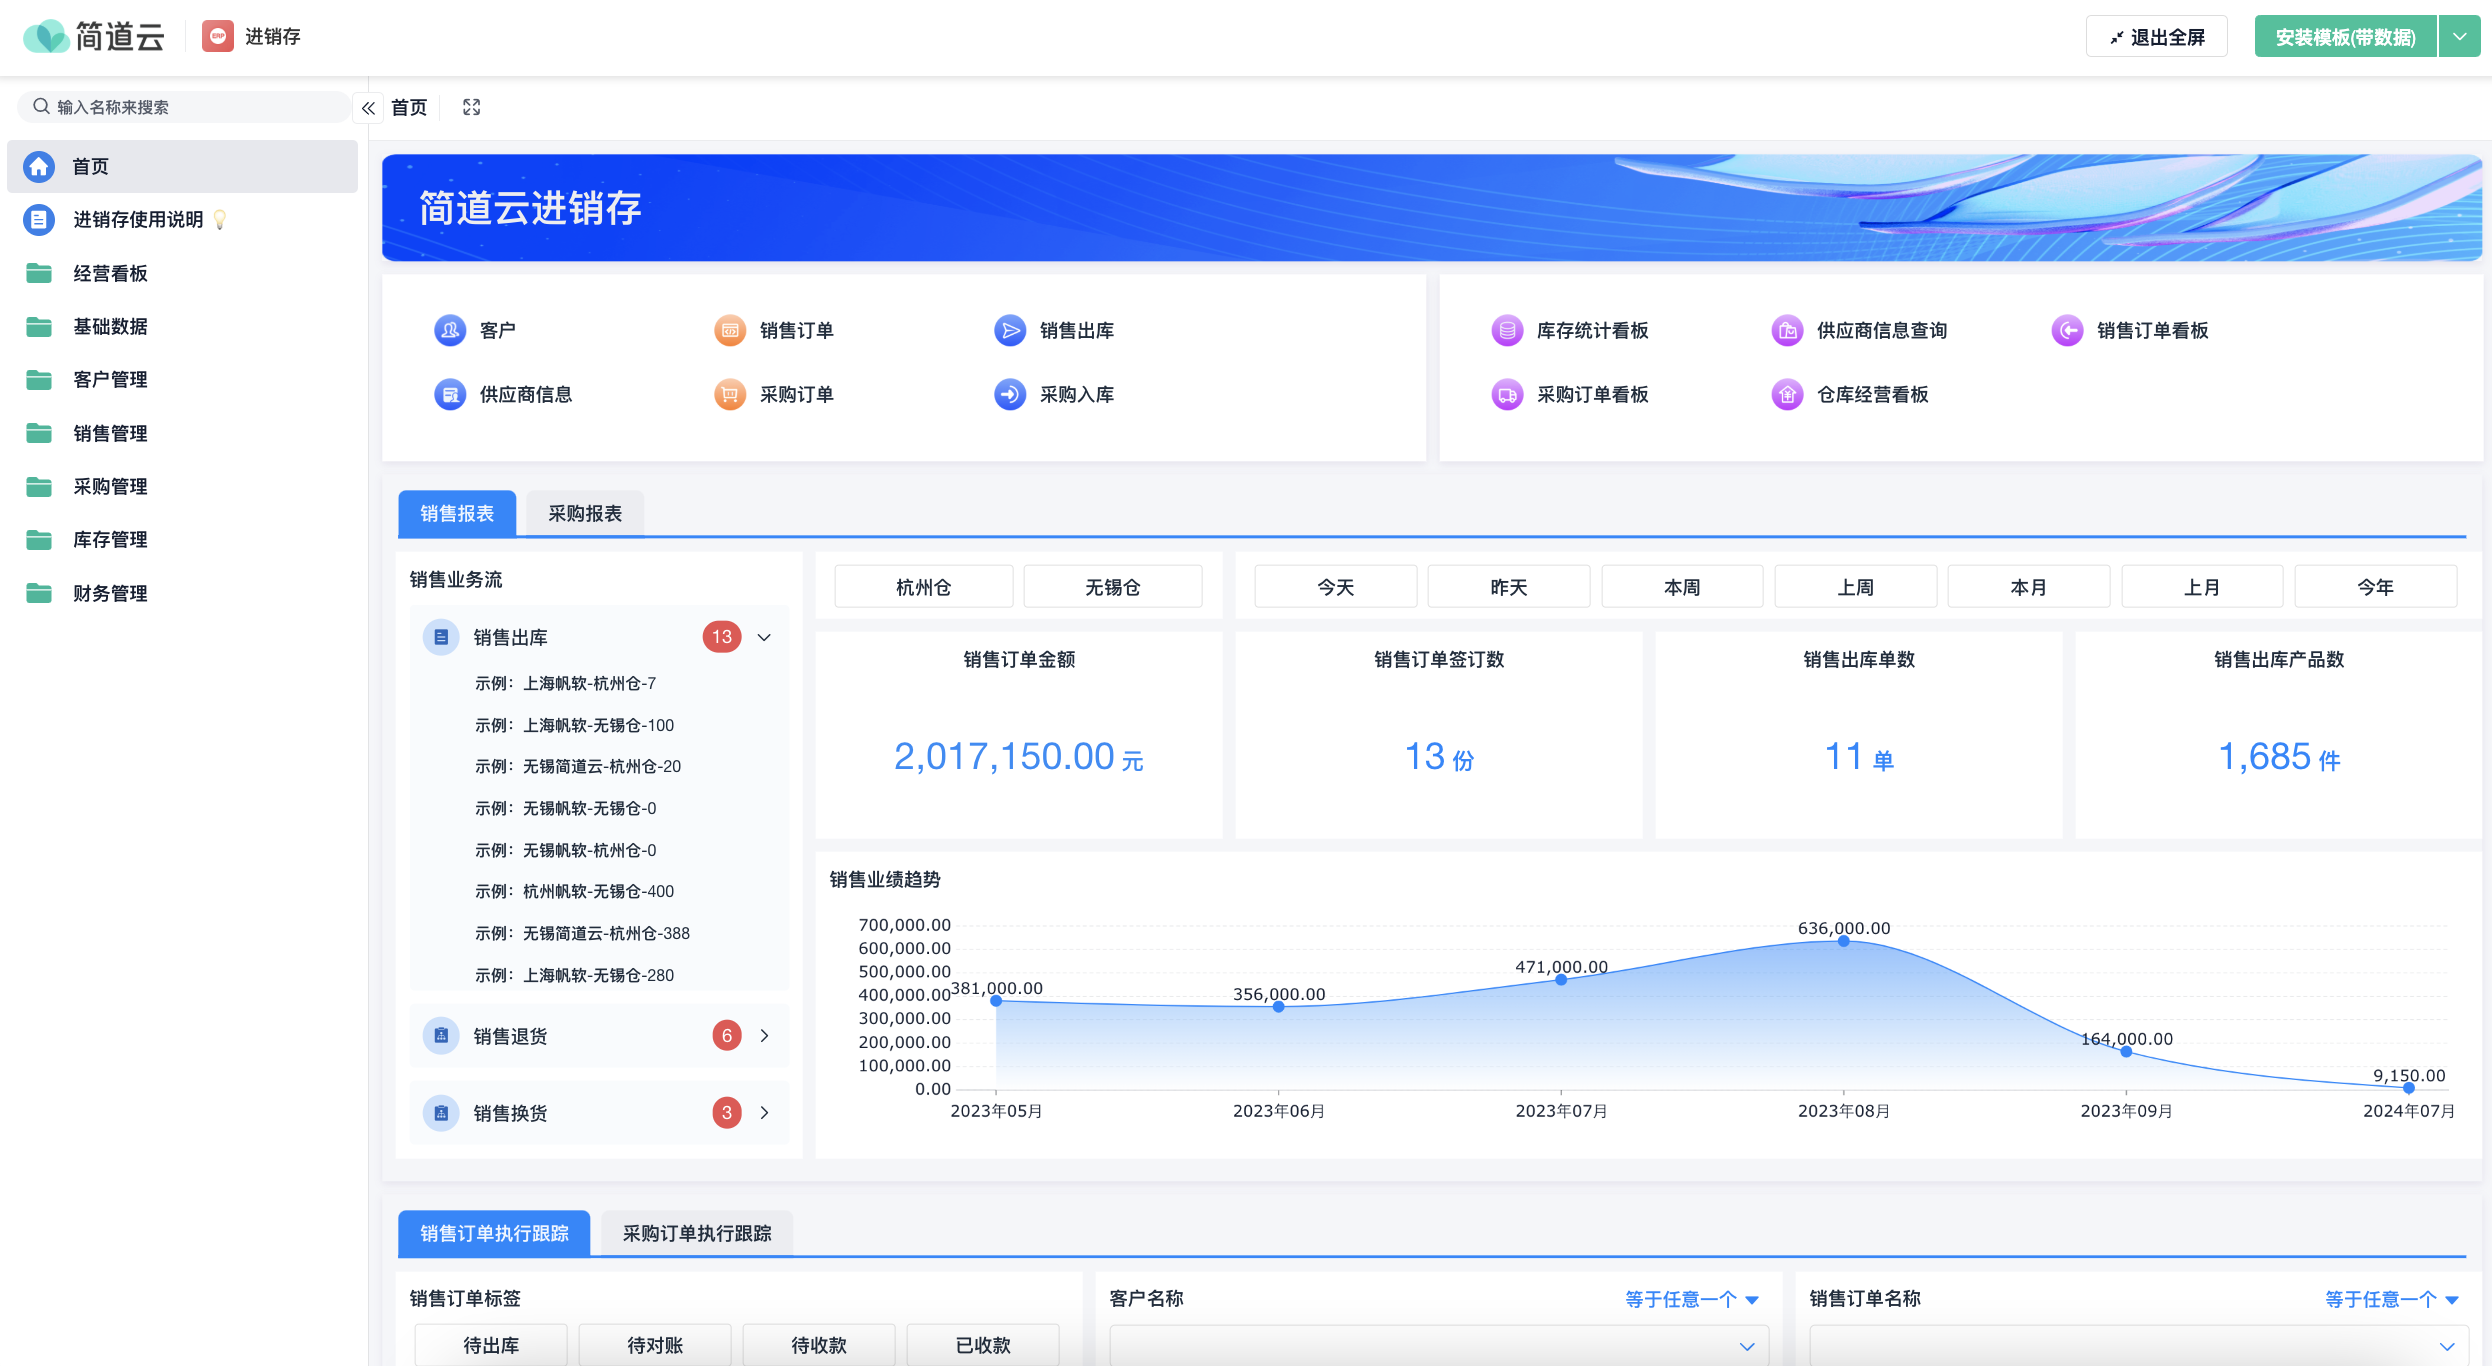The width and height of the screenshot is (2492, 1366).
Task: Select the 杭州仓 filter option
Action: point(923,587)
